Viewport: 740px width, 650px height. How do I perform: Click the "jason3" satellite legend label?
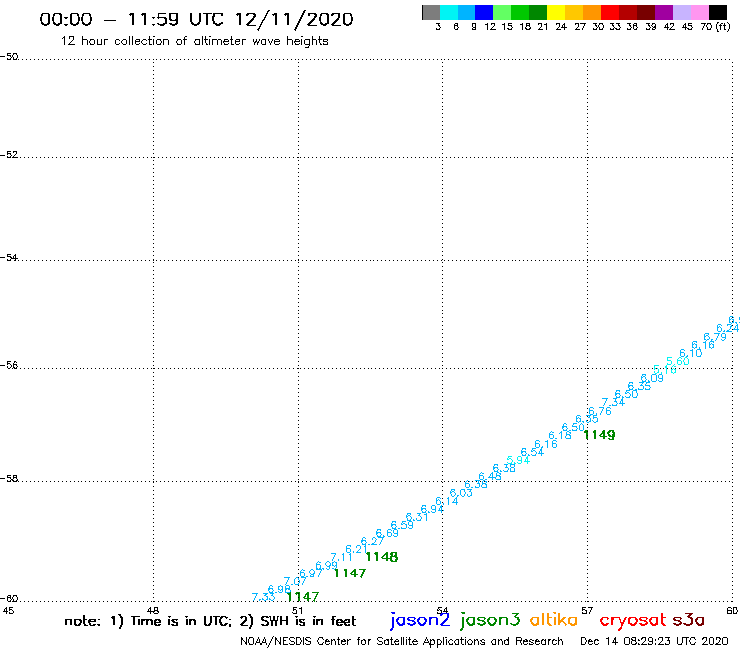[490, 620]
